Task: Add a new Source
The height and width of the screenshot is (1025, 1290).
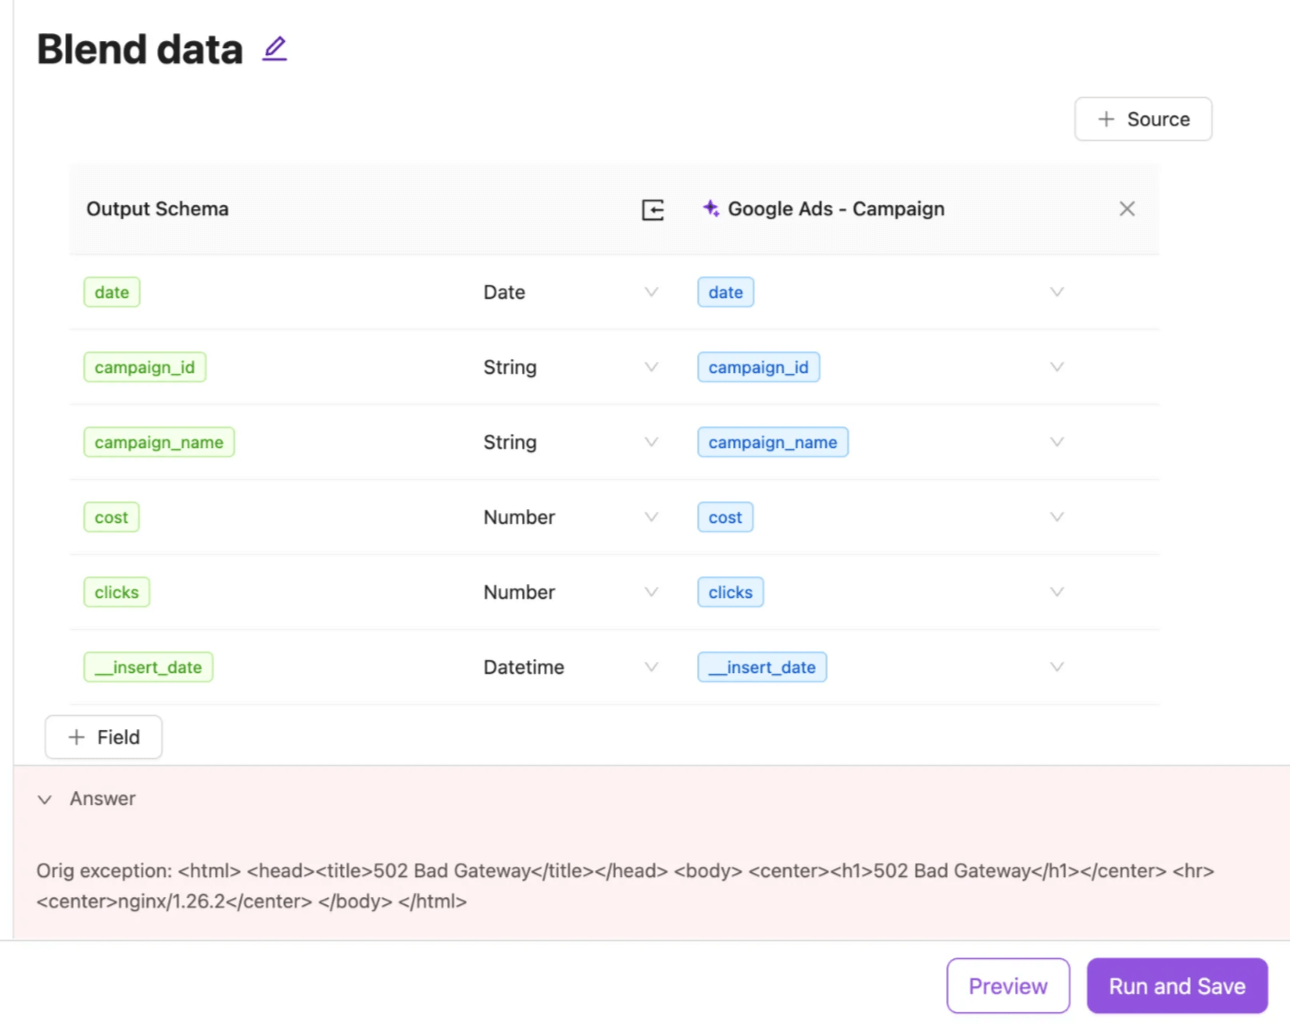Action: tap(1143, 119)
